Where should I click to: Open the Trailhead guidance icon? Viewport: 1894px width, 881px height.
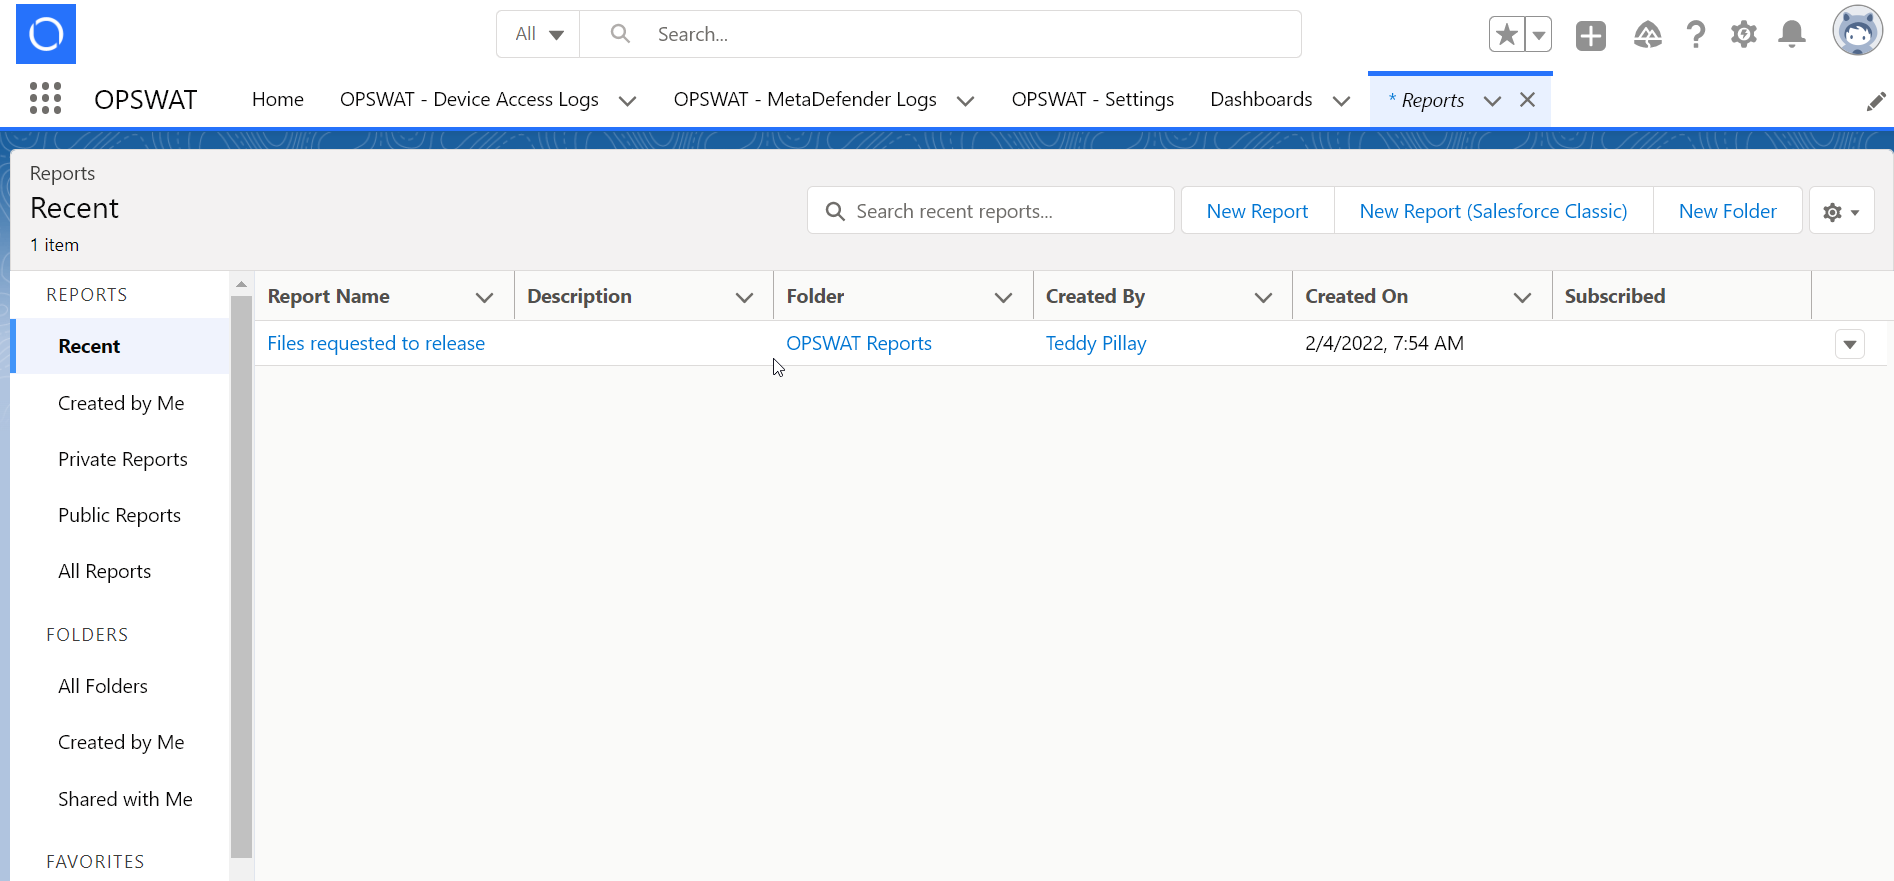click(x=1647, y=35)
